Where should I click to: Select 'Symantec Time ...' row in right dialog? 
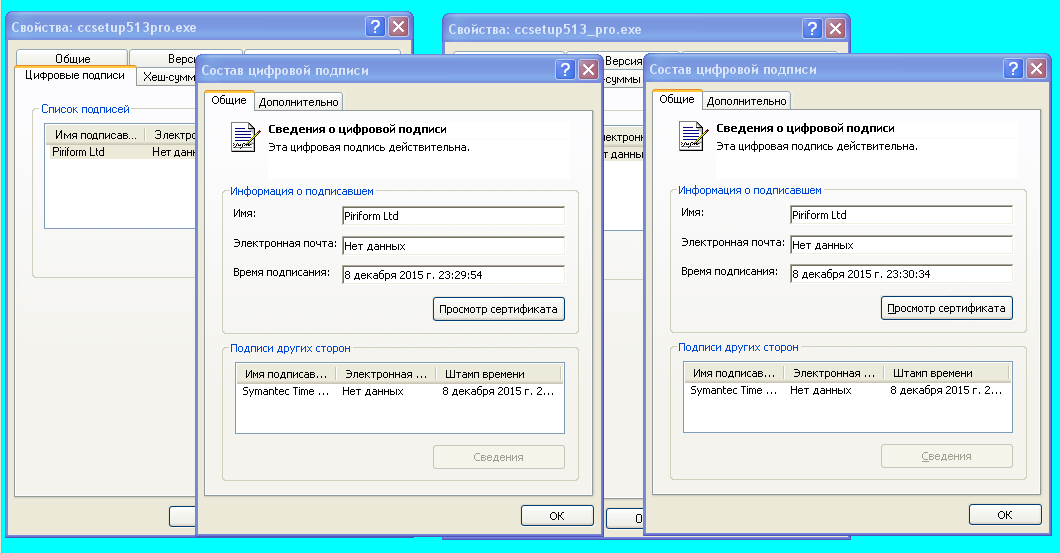pyautogui.click(x=848, y=390)
